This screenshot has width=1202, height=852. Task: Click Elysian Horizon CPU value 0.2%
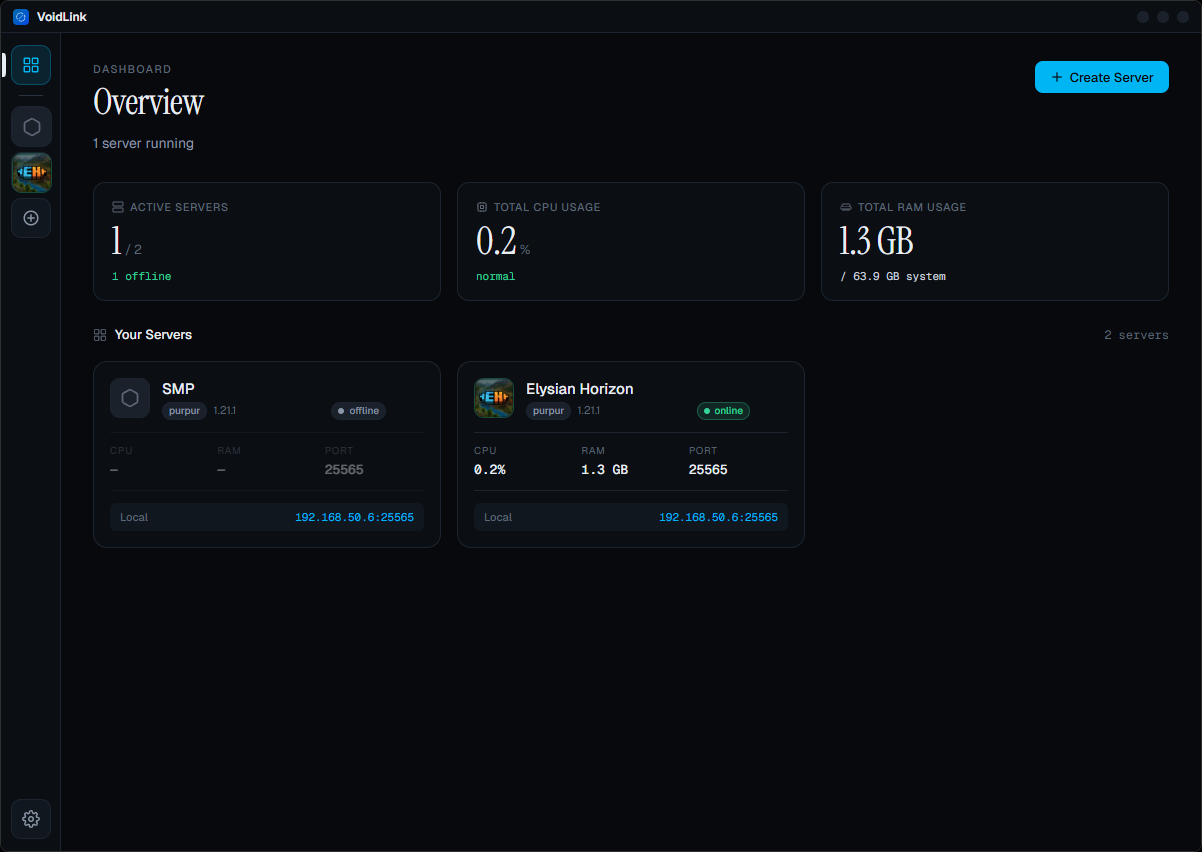[x=490, y=469]
